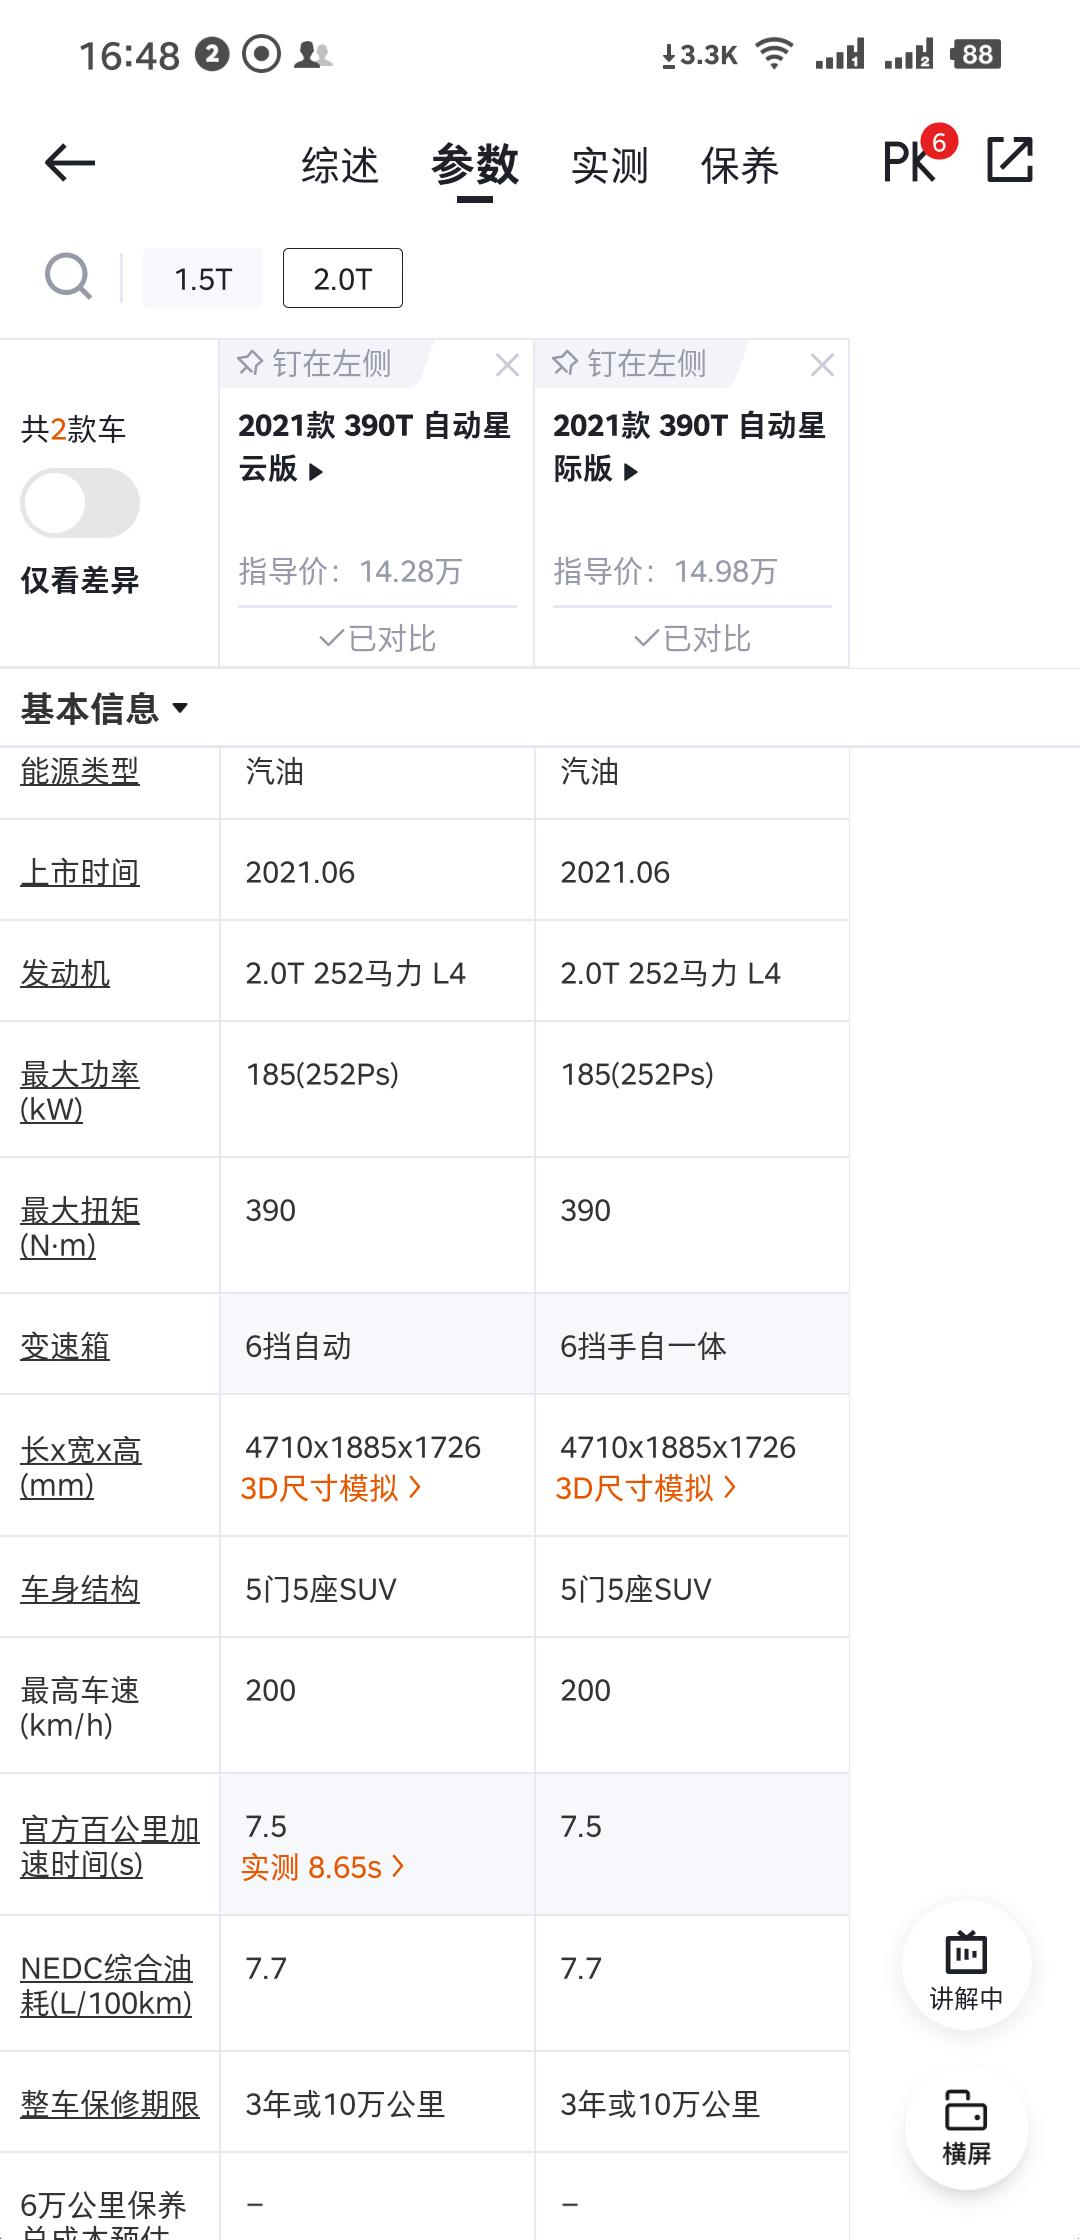Tap the 最高车速(km/h) row label
The width and height of the screenshot is (1080, 2240).
pyautogui.click(x=80, y=1707)
